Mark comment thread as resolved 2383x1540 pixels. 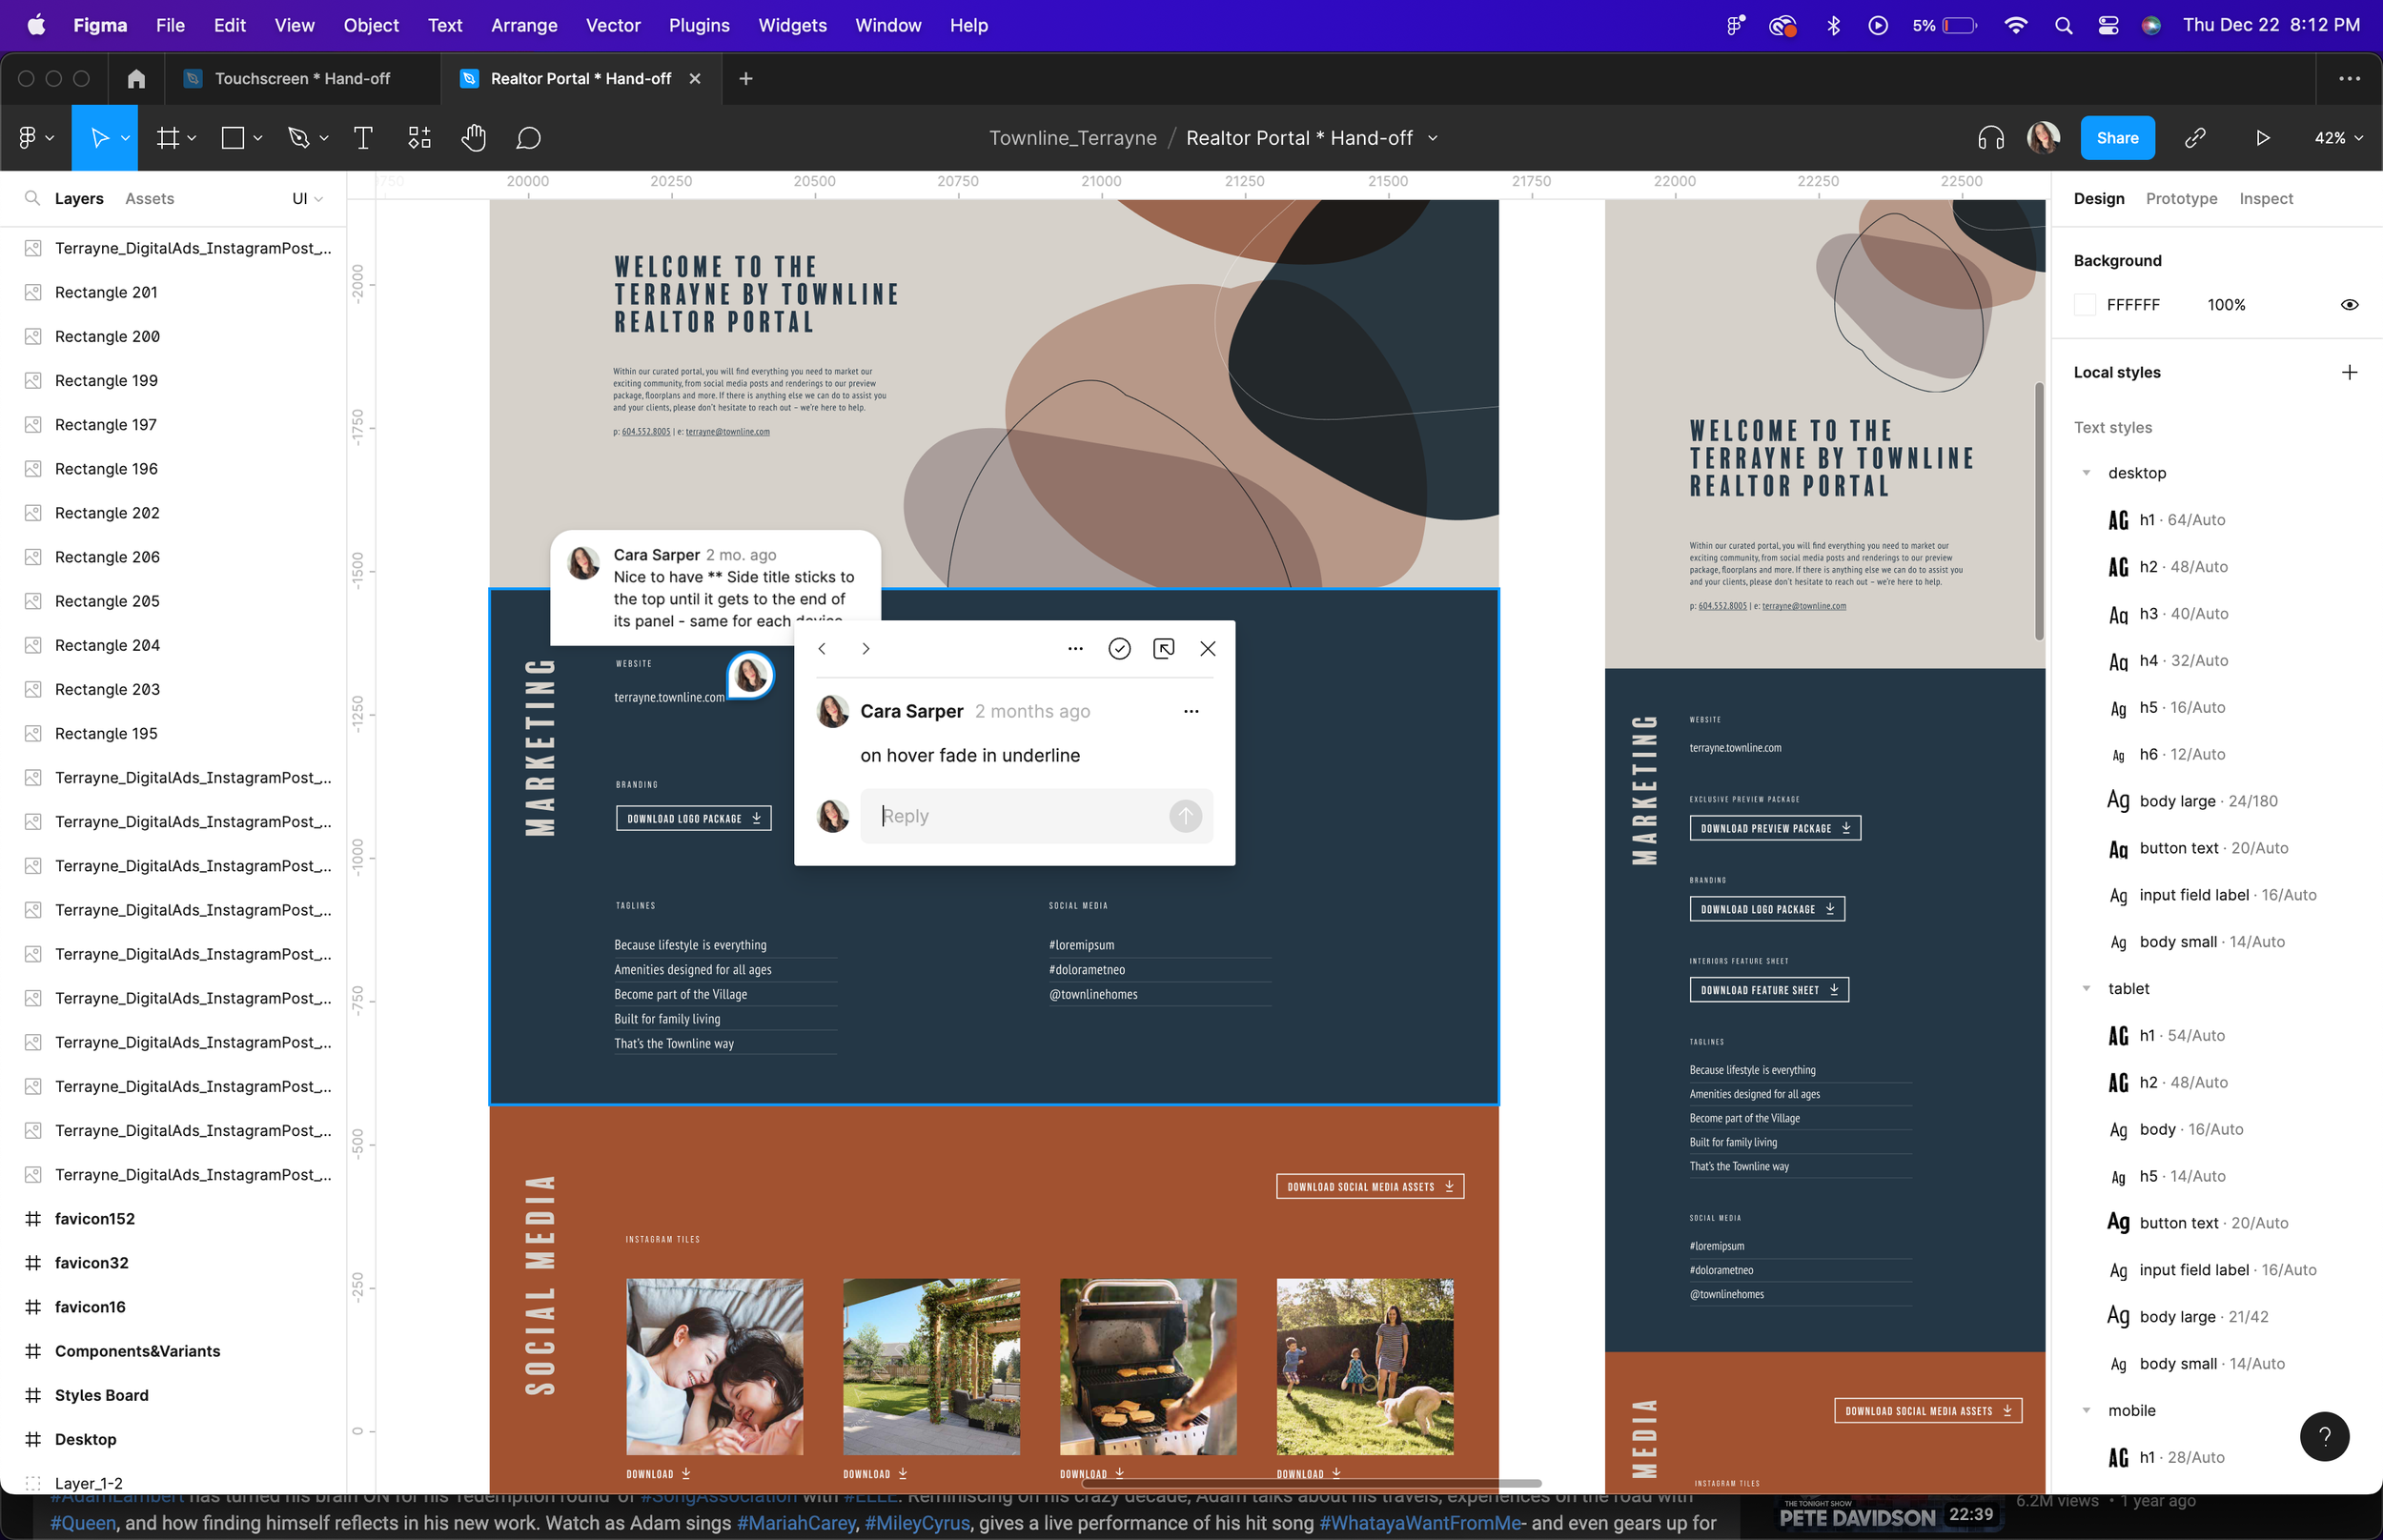point(1119,649)
